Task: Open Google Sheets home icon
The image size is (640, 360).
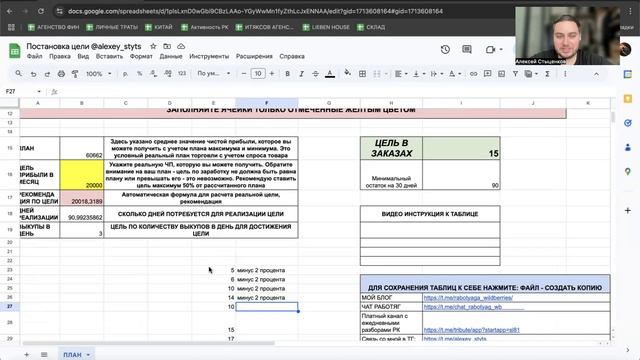Action: pos(15,51)
